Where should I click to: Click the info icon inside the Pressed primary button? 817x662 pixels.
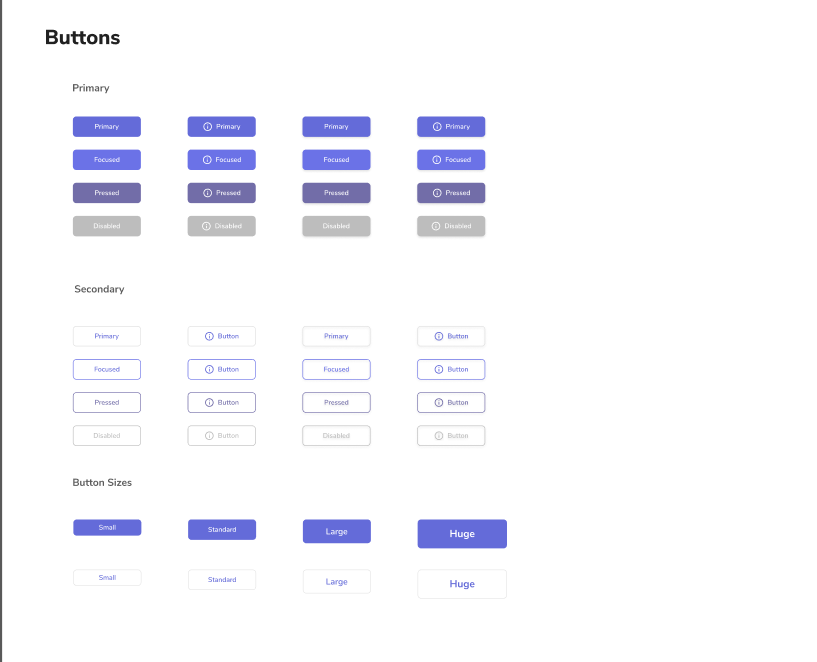coord(206,192)
